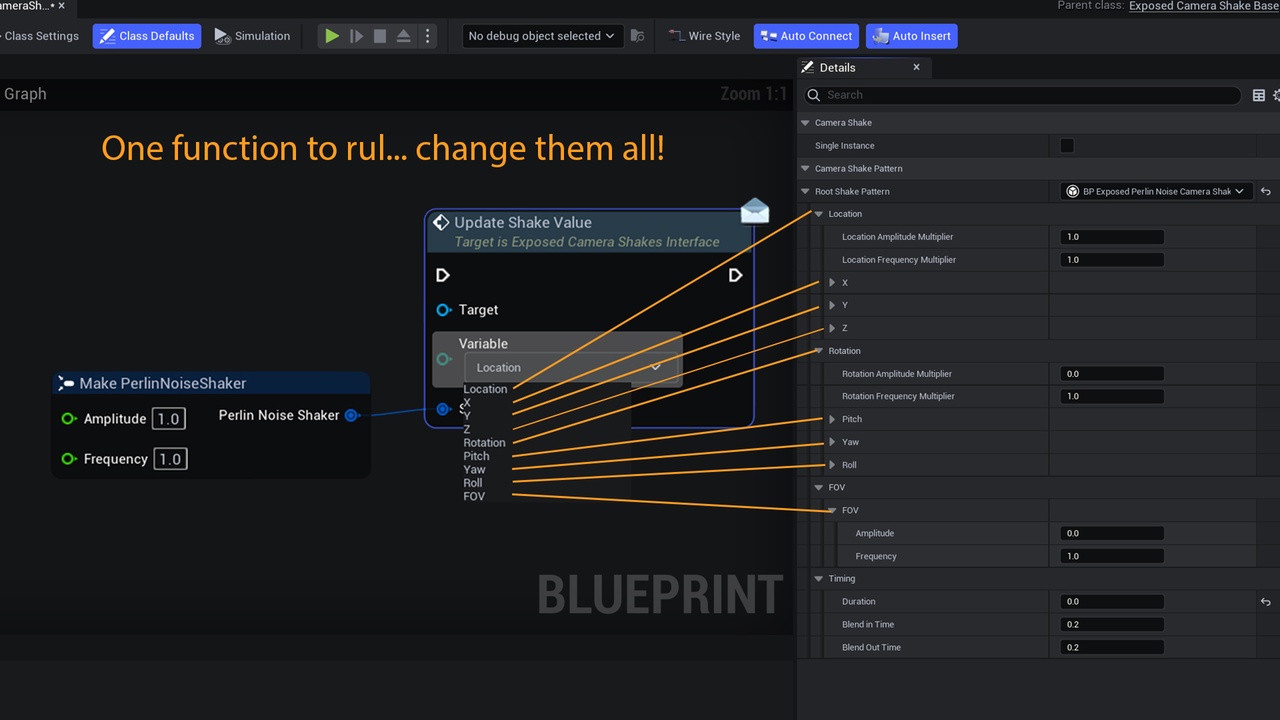The height and width of the screenshot is (720, 1280).
Task: Select FOV option in the Variable list
Action: [474, 497]
